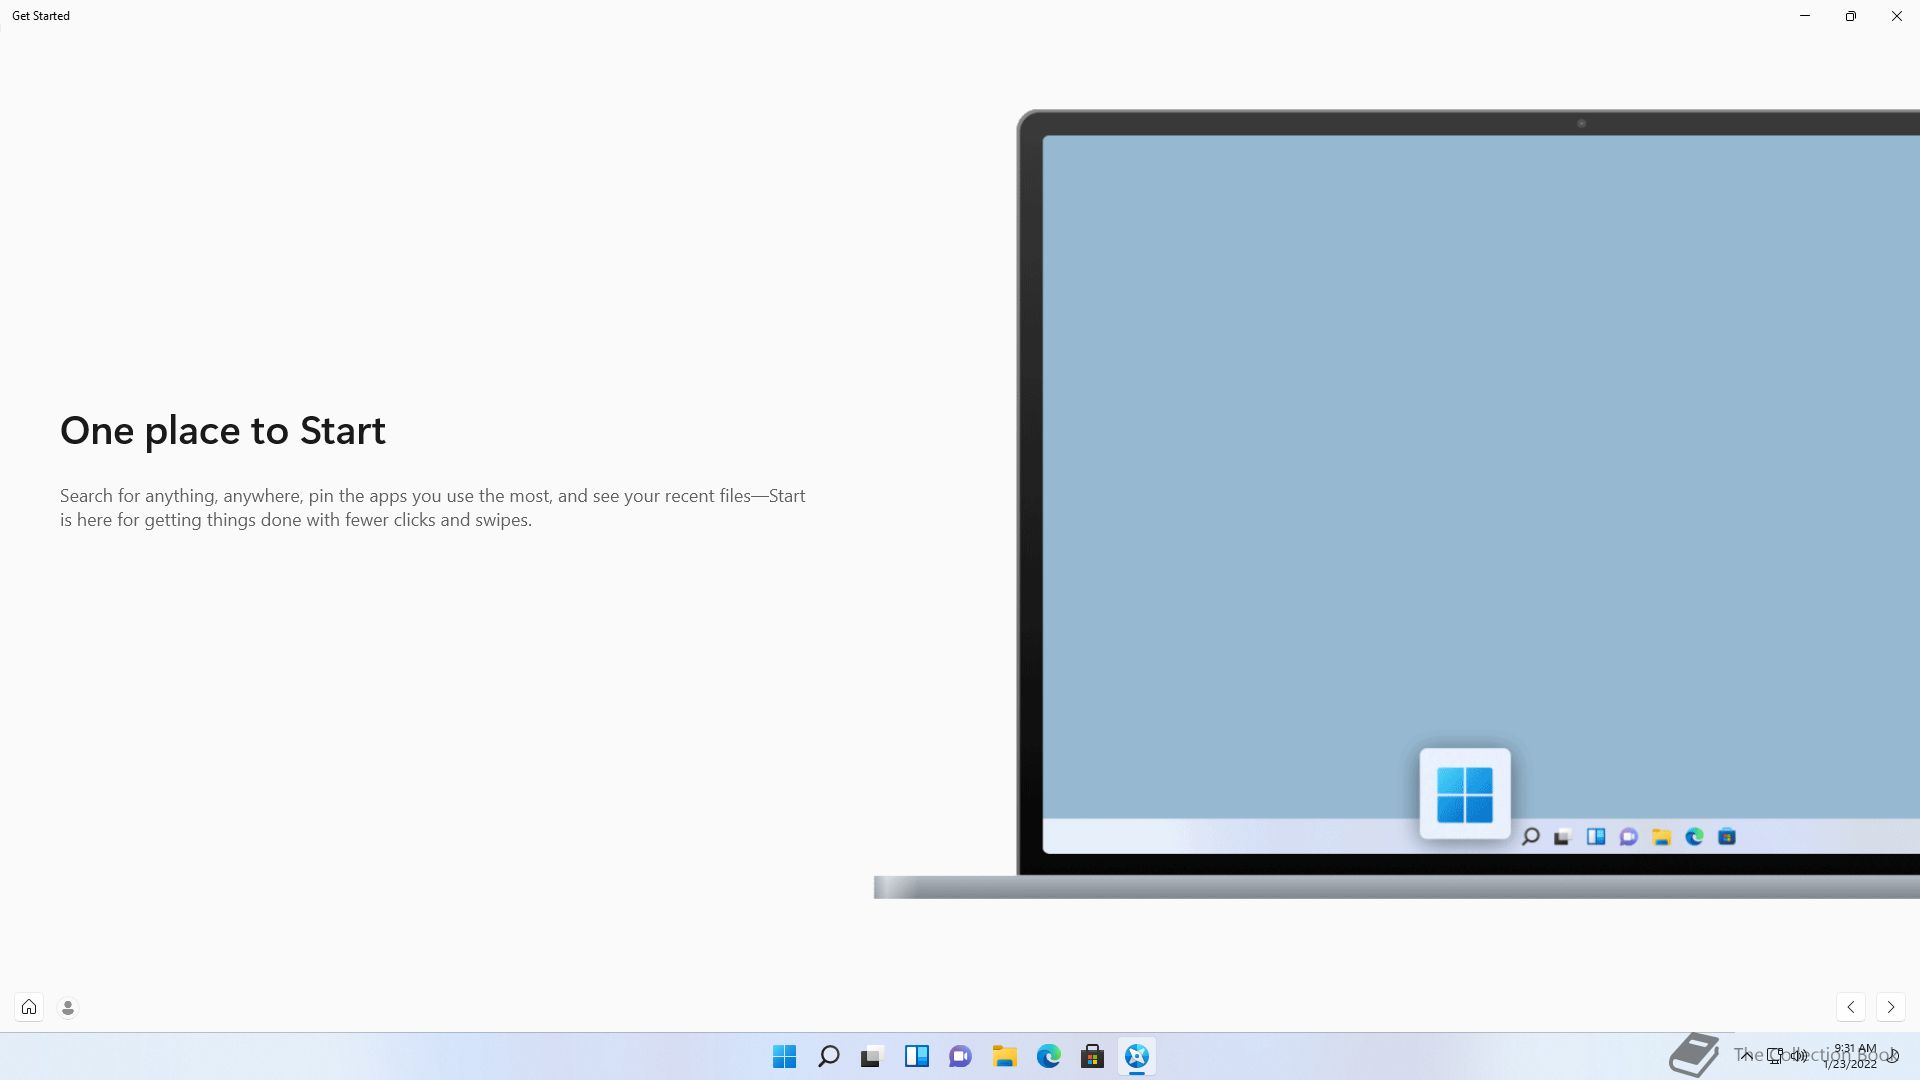1920x1080 pixels.
Task: Open the account profile icon
Action: tap(68, 1008)
